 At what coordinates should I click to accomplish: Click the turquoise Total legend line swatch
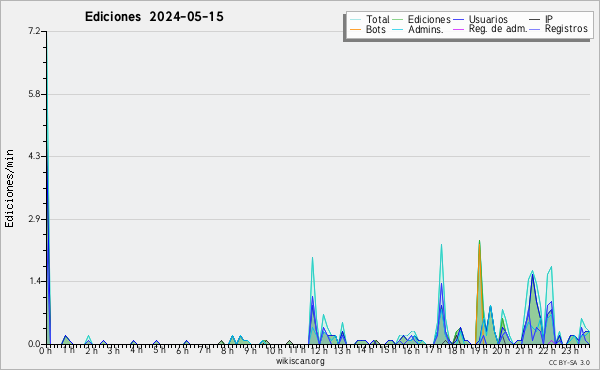point(355,20)
